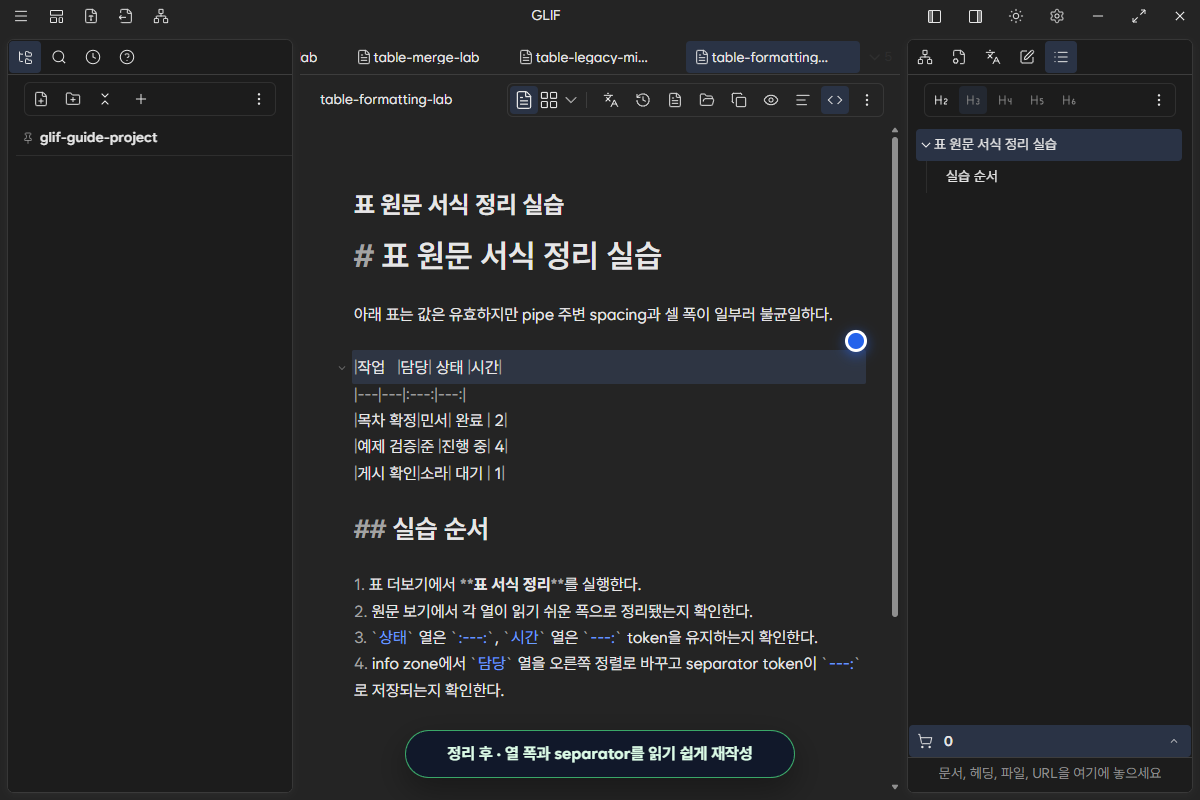Screen dimensions: 1200x800
Task: Jump to 실습 순서 in outline
Action: coord(972,176)
